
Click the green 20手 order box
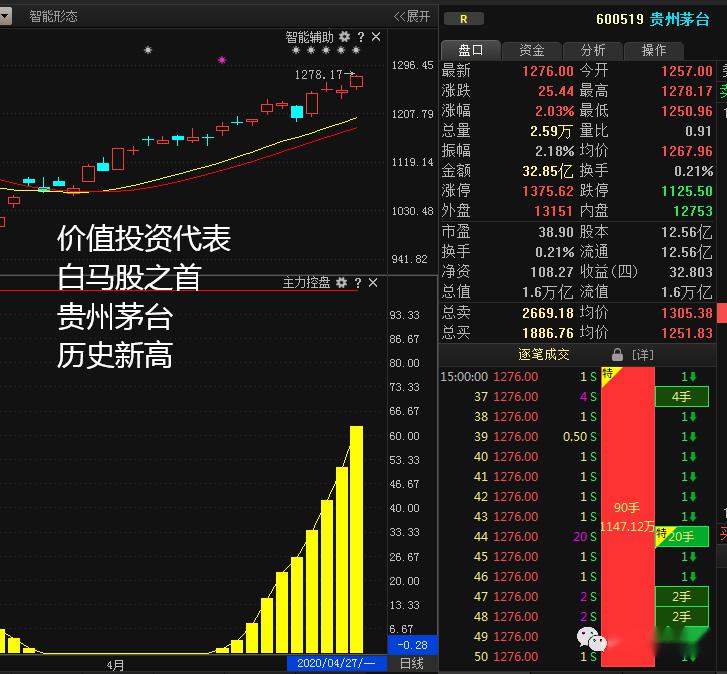pos(682,537)
